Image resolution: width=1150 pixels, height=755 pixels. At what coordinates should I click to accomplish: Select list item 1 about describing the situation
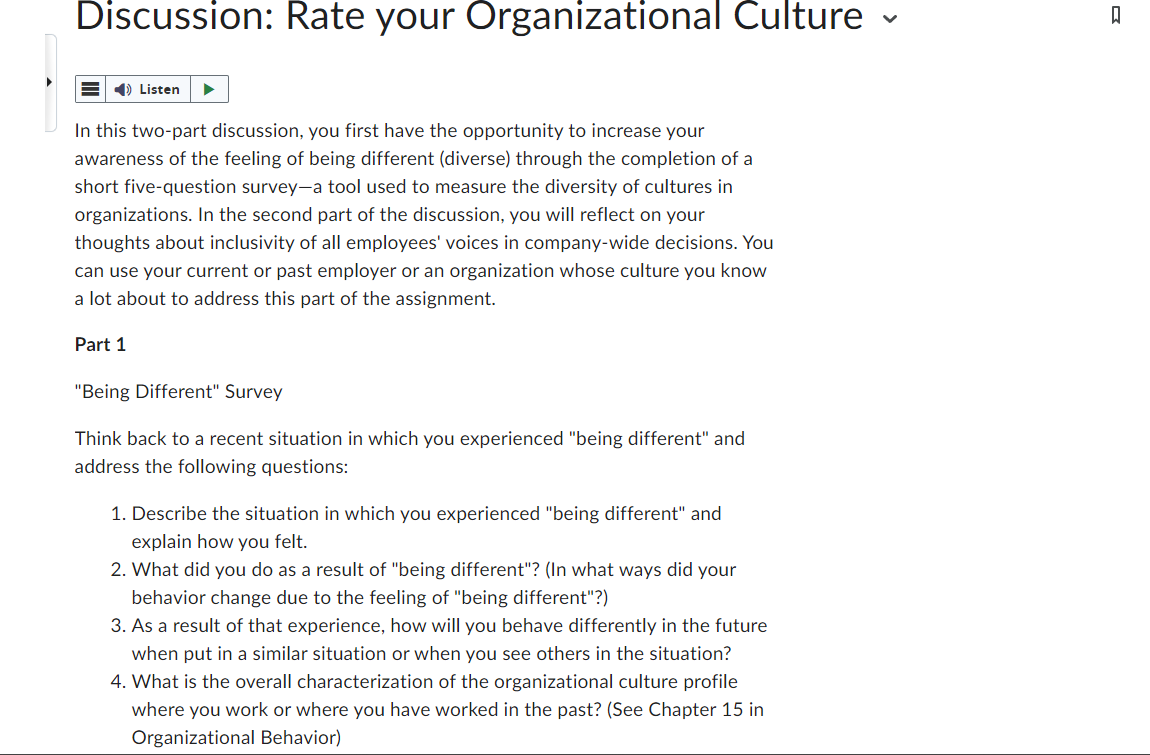426,528
